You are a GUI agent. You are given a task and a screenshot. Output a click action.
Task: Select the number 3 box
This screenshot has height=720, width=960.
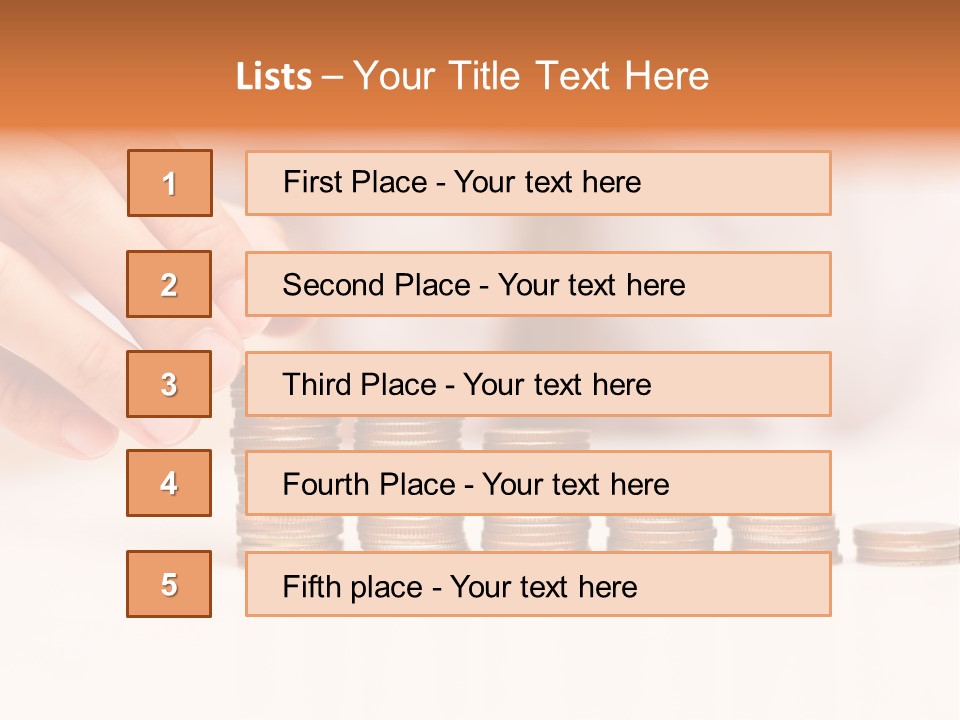[x=170, y=384]
